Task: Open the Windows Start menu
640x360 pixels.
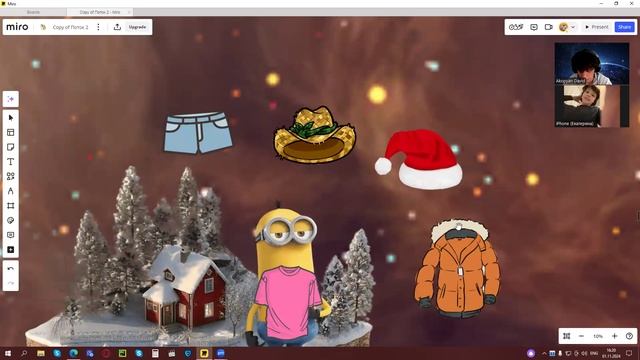Action: (8, 353)
